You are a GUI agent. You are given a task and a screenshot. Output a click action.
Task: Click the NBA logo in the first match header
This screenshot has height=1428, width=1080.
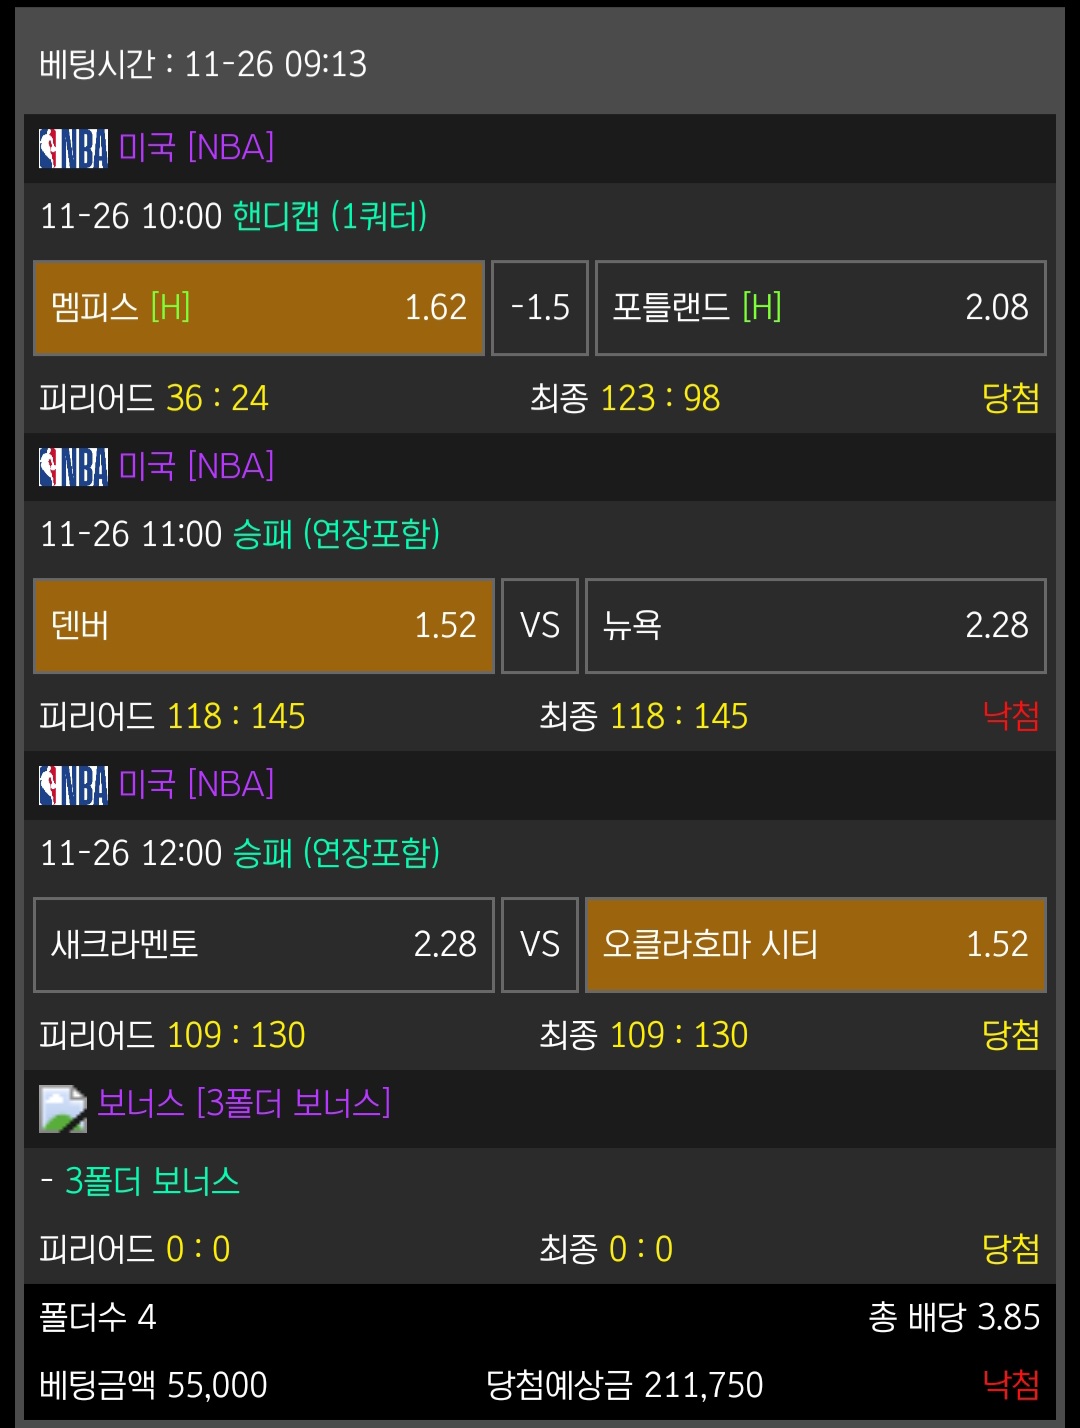(x=73, y=148)
